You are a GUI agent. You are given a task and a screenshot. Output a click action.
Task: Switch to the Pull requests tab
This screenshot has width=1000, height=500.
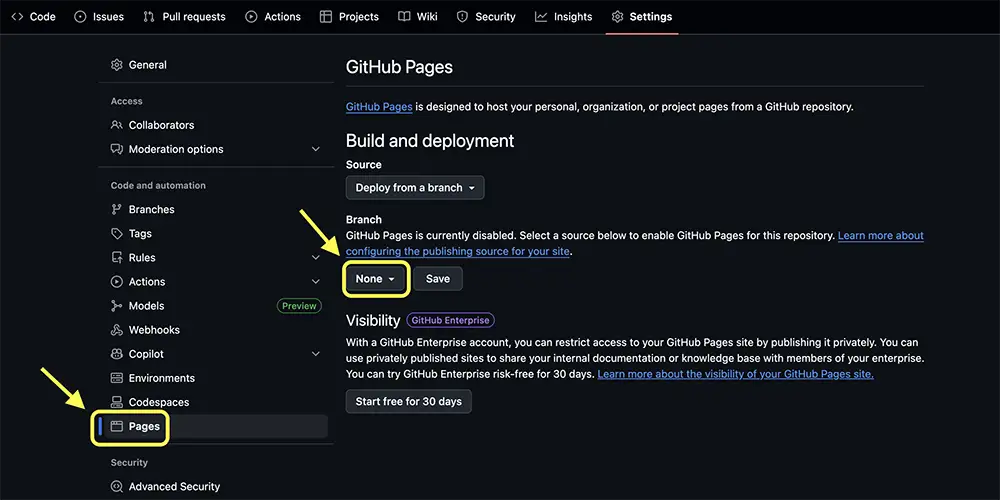[184, 17]
